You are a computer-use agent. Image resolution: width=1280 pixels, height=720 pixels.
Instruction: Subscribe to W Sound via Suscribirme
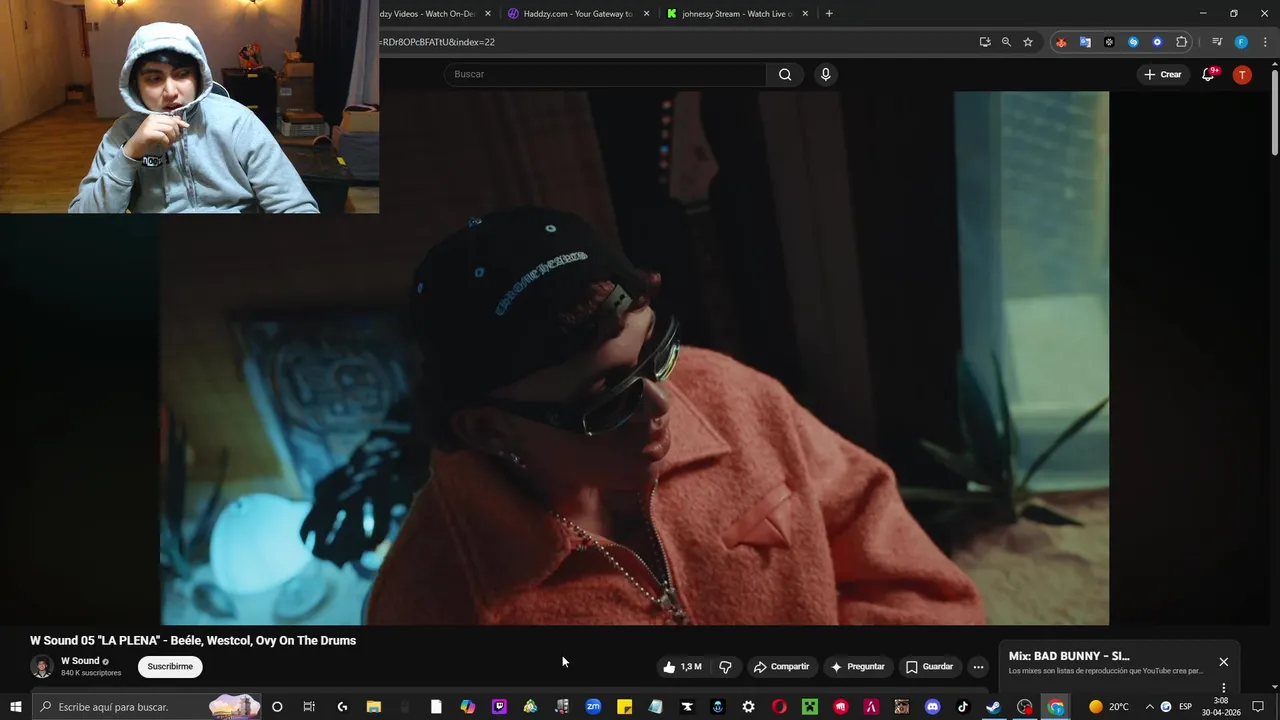click(170, 667)
